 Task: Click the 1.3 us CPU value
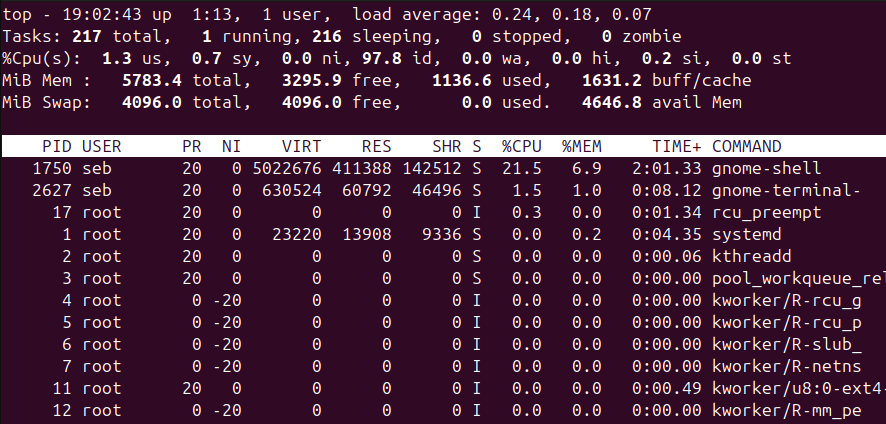(116, 58)
